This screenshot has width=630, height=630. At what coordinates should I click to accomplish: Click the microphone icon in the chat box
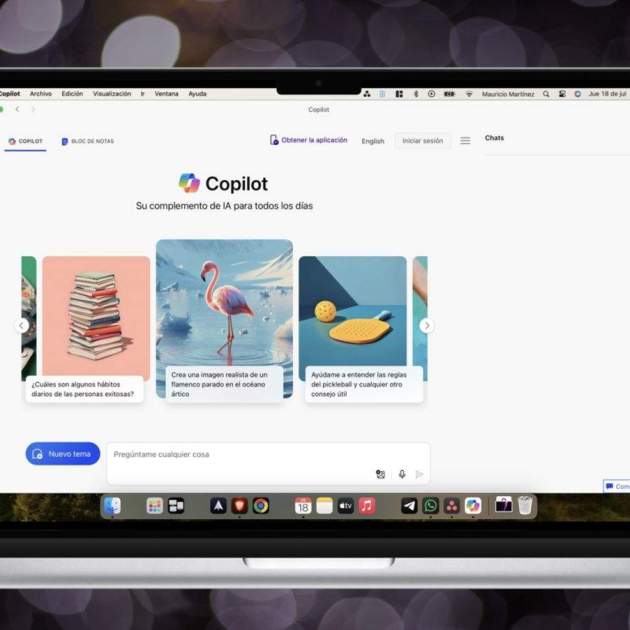click(402, 474)
